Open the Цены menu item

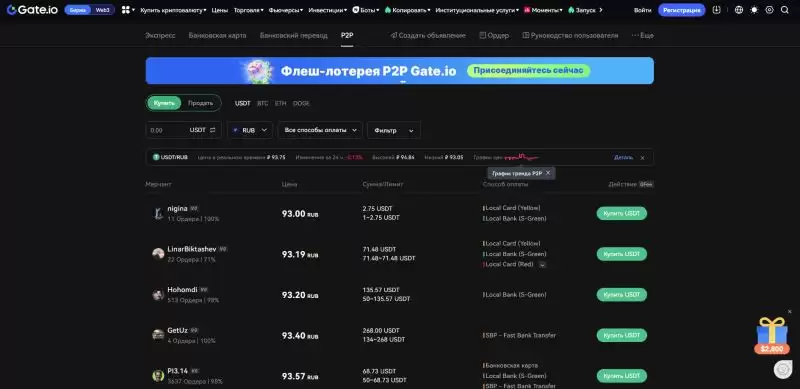(220, 10)
